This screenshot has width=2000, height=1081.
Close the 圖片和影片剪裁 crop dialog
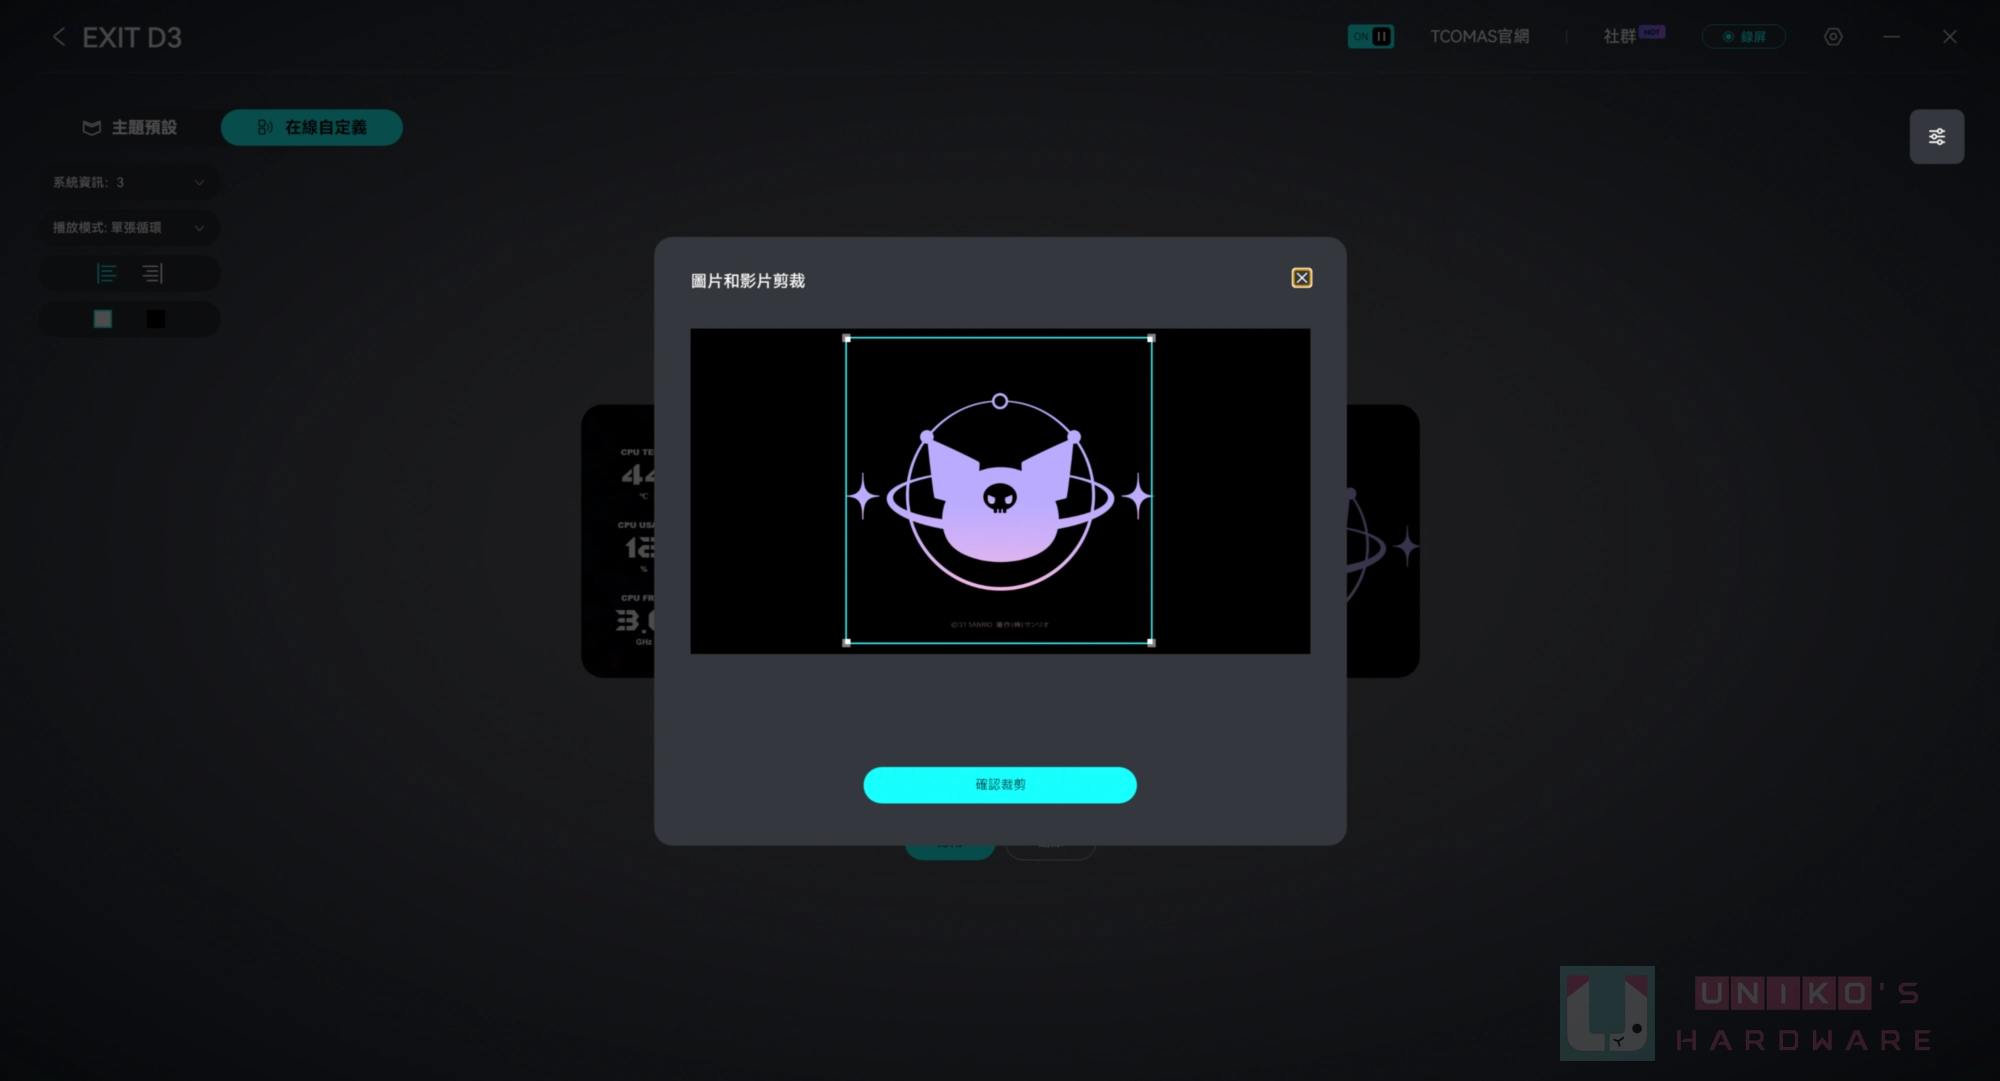coord(1301,278)
